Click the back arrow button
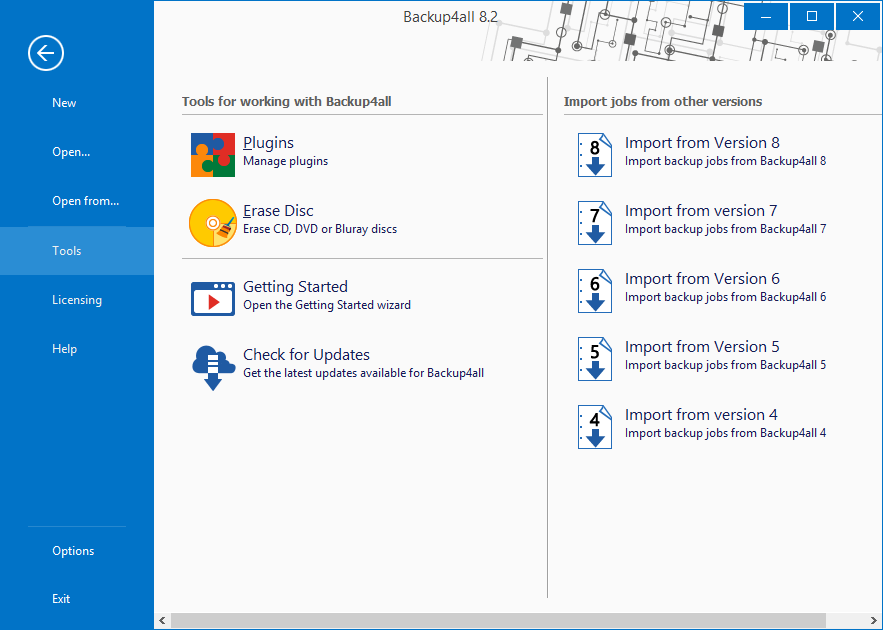 45,52
